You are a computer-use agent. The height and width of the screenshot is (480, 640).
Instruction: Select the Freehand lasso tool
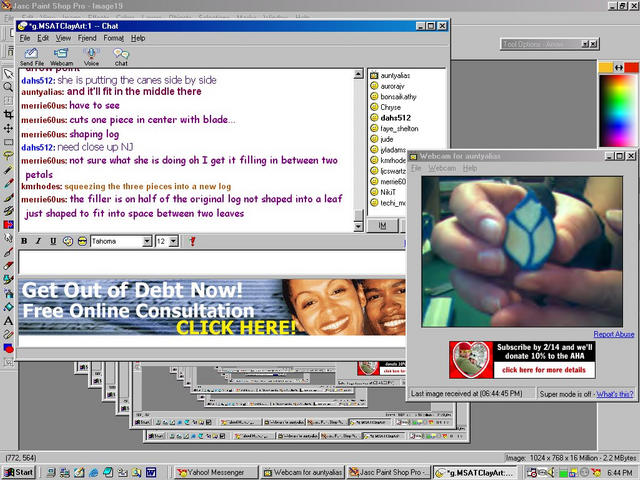pyautogui.click(x=8, y=156)
